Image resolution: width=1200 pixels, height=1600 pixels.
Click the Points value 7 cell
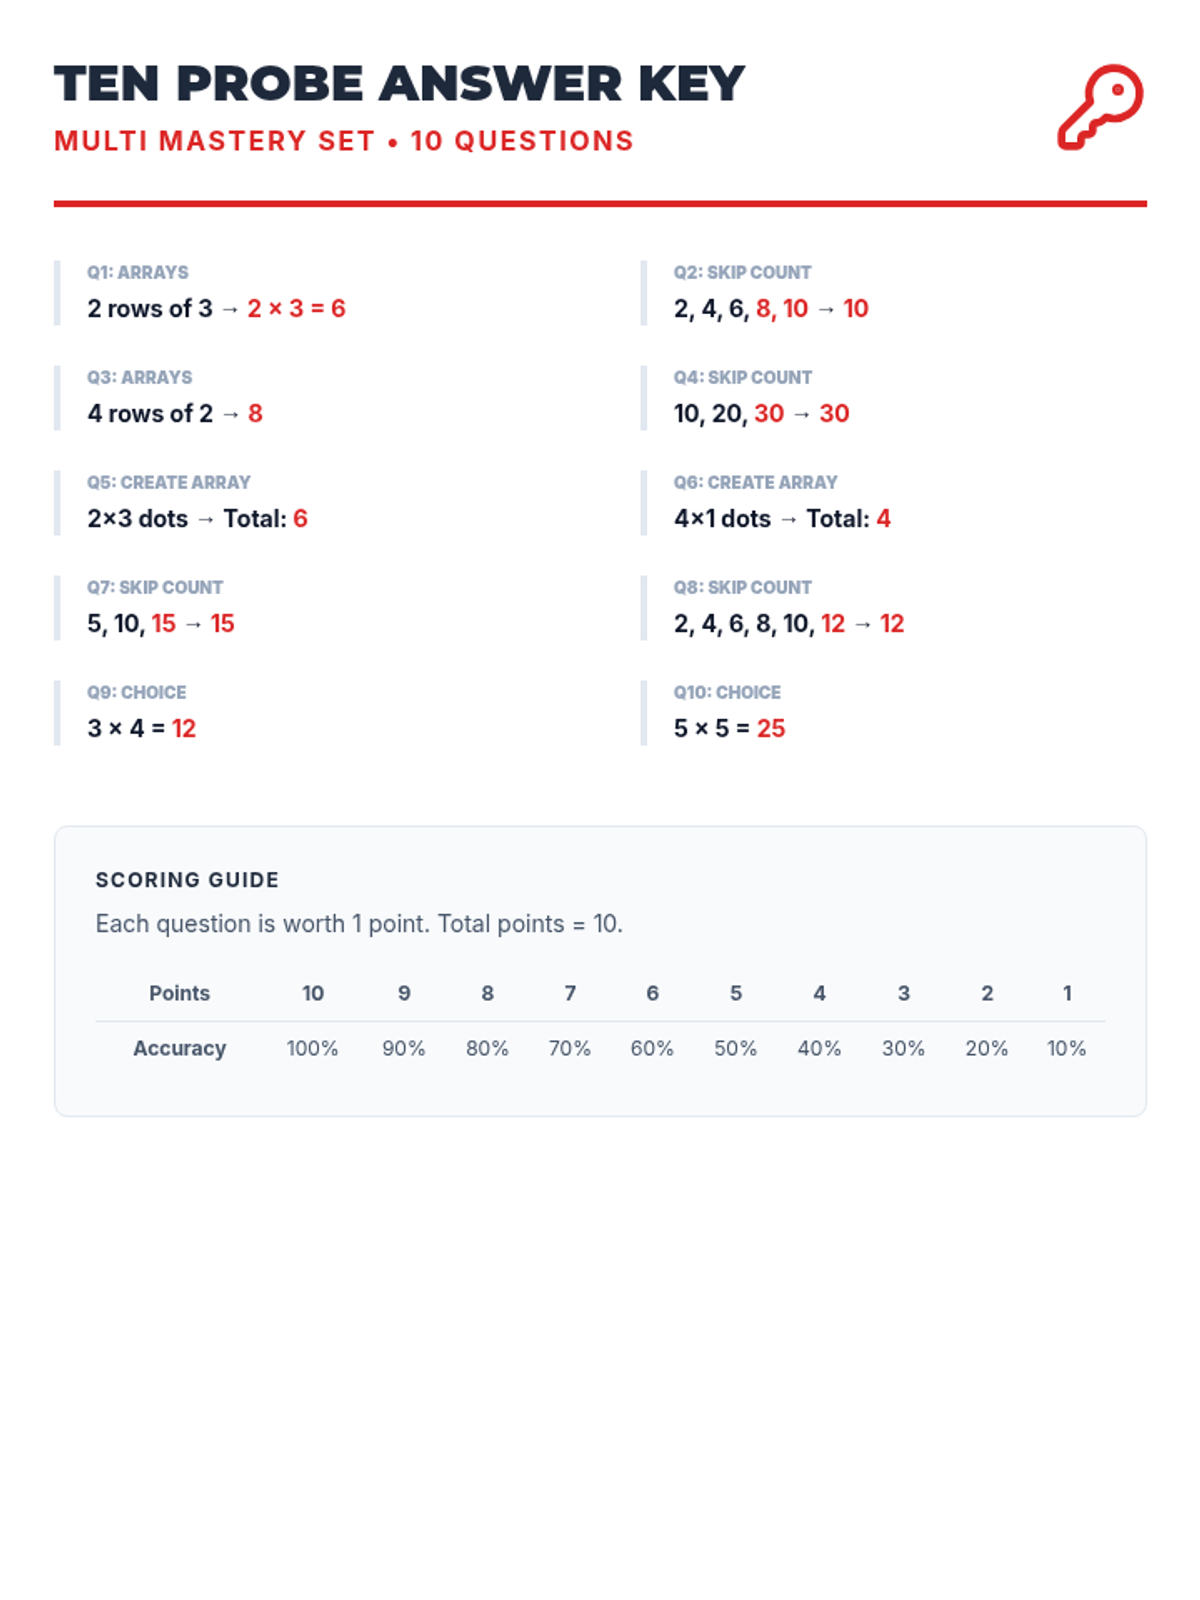tap(570, 993)
